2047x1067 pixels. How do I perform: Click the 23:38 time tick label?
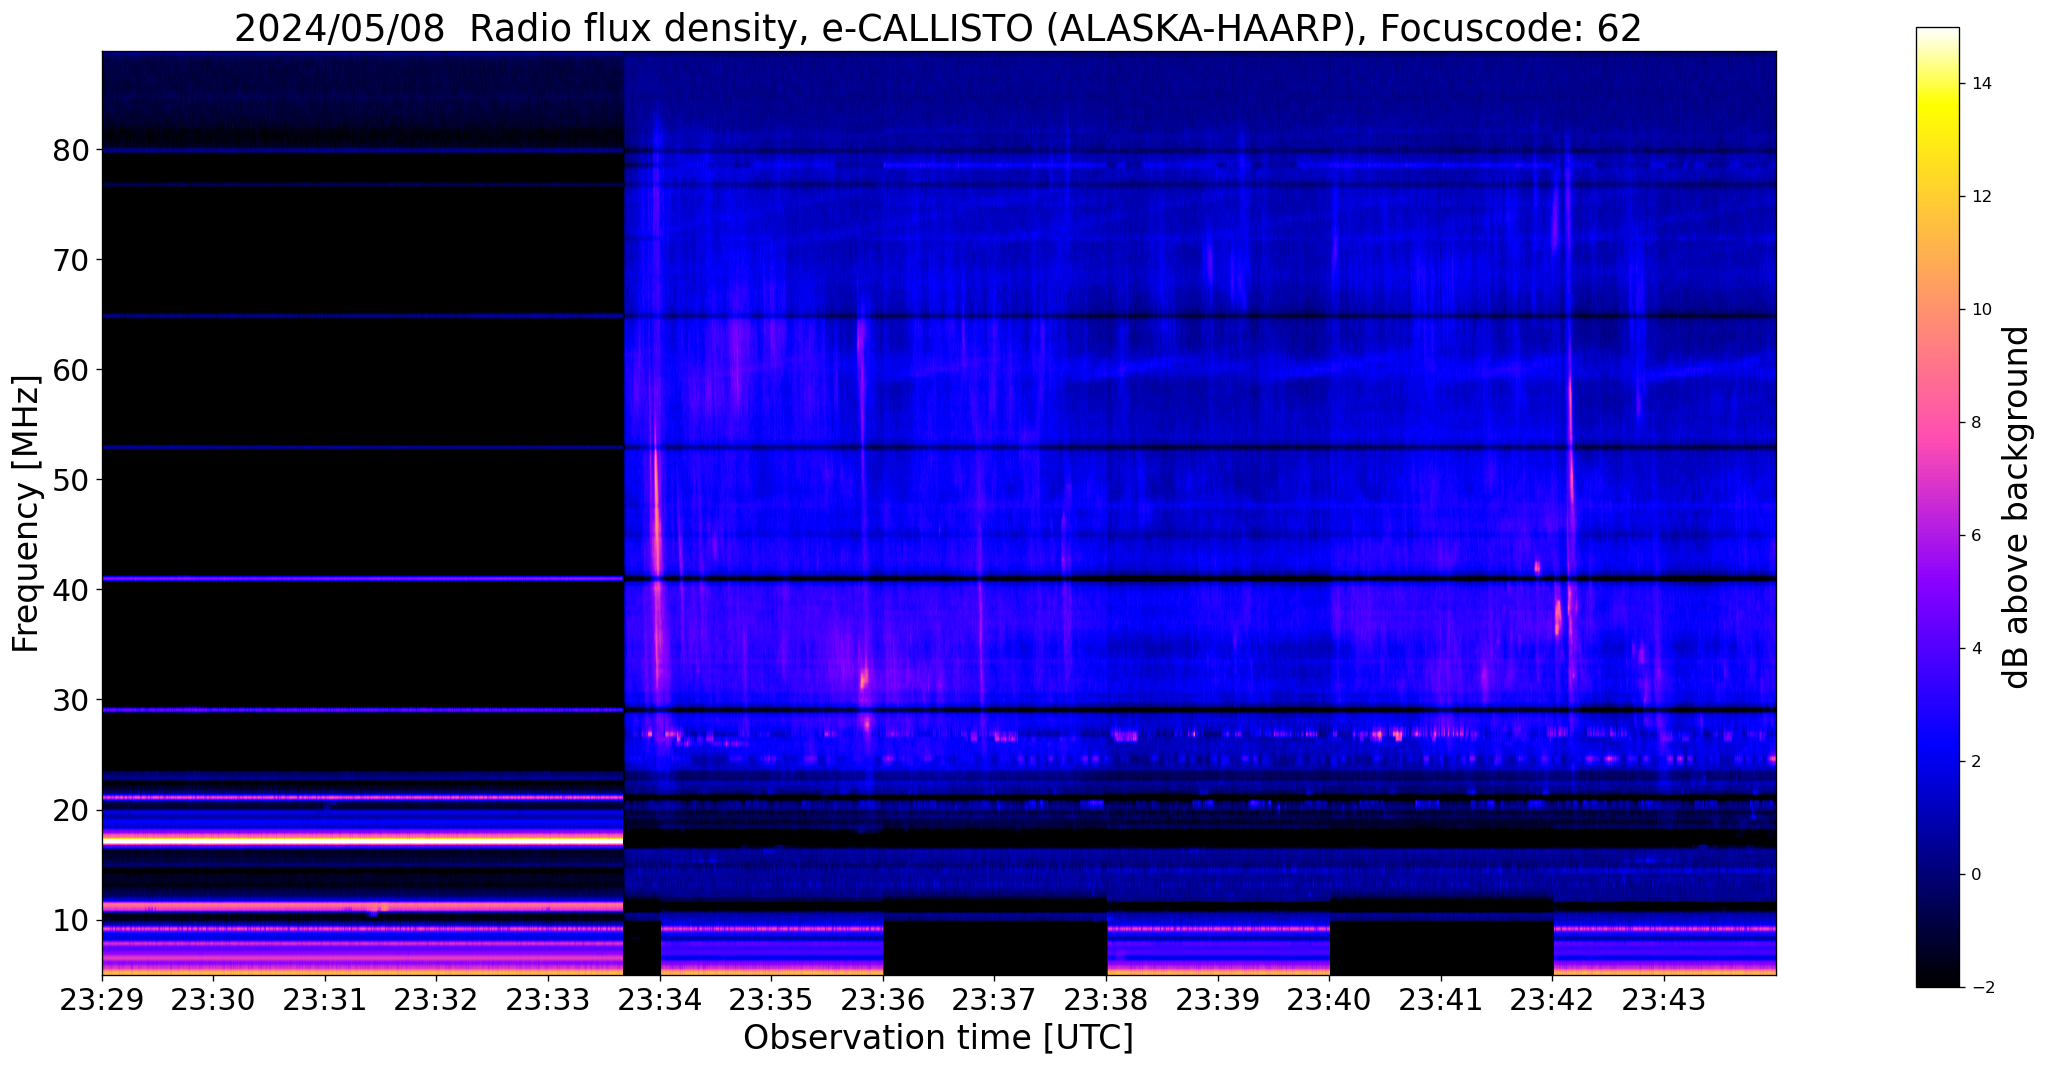1106,1000
